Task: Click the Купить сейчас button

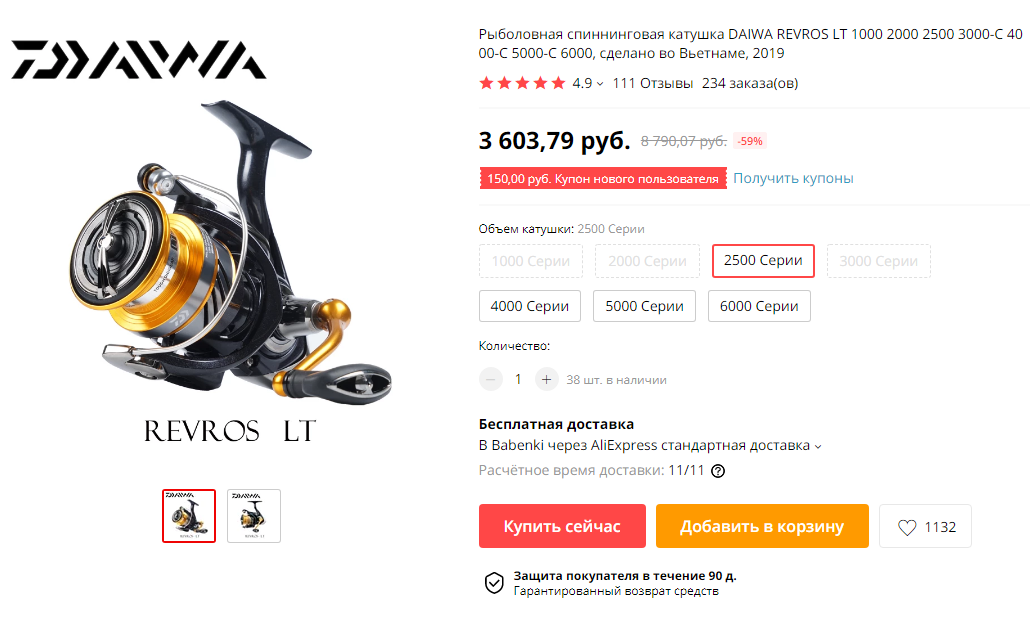Action: [x=562, y=526]
